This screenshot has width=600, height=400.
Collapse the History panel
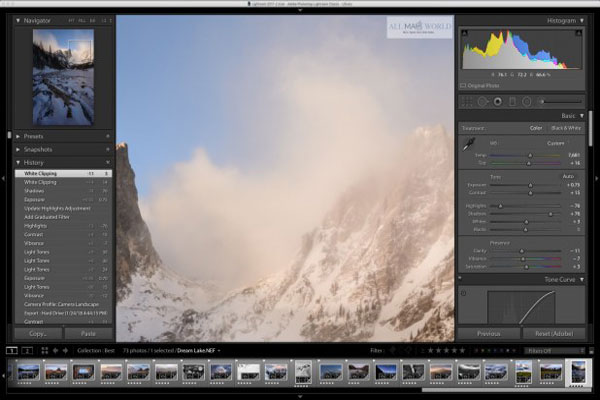click(18, 162)
